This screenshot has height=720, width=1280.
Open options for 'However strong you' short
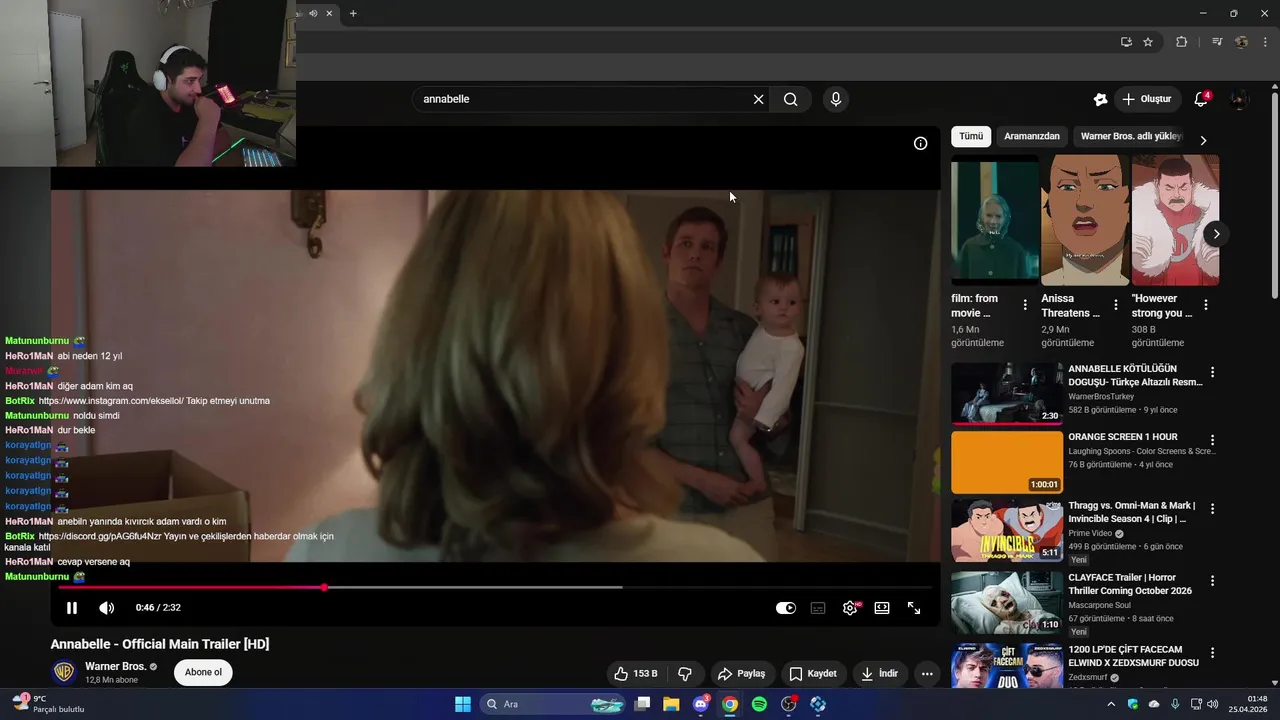click(x=1205, y=305)
